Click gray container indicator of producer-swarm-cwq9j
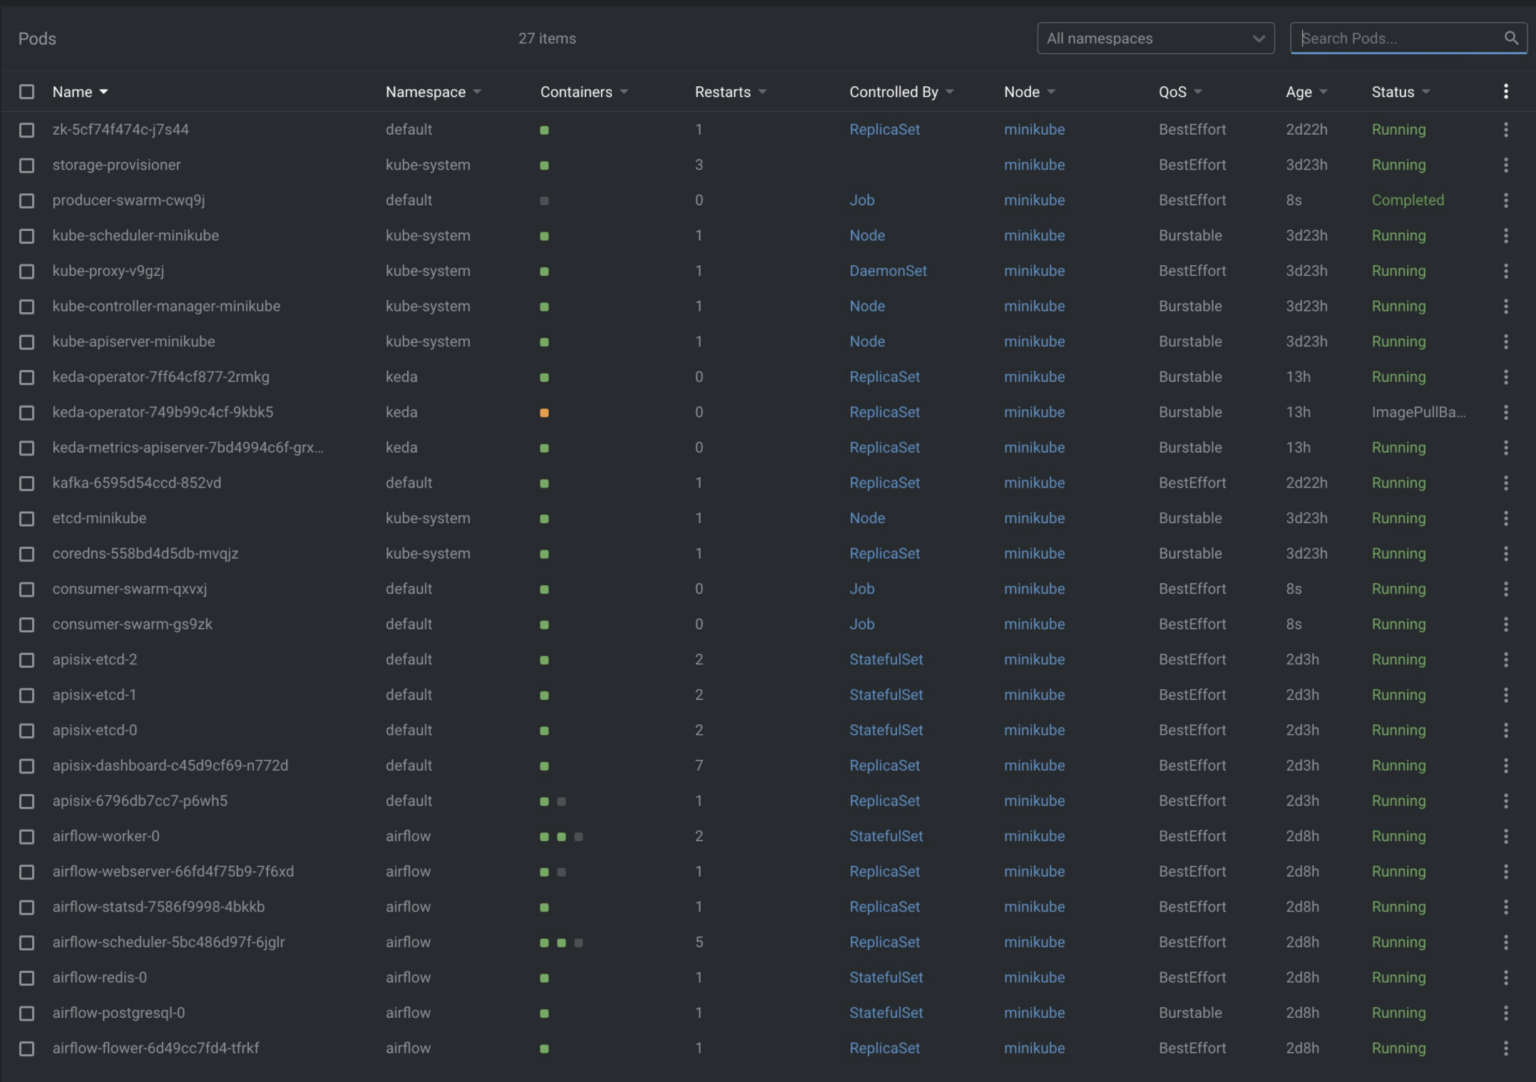Viewport: 1536px width, 1082px height. point(544,201)
